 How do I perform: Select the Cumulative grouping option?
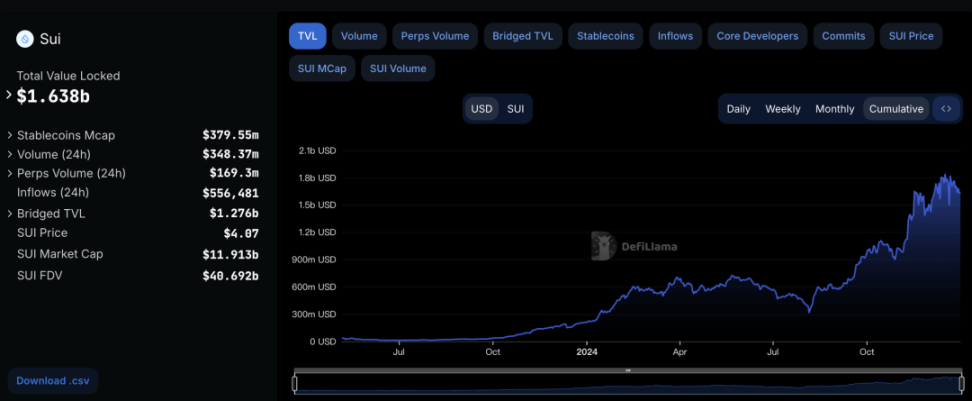pos(896,109)
